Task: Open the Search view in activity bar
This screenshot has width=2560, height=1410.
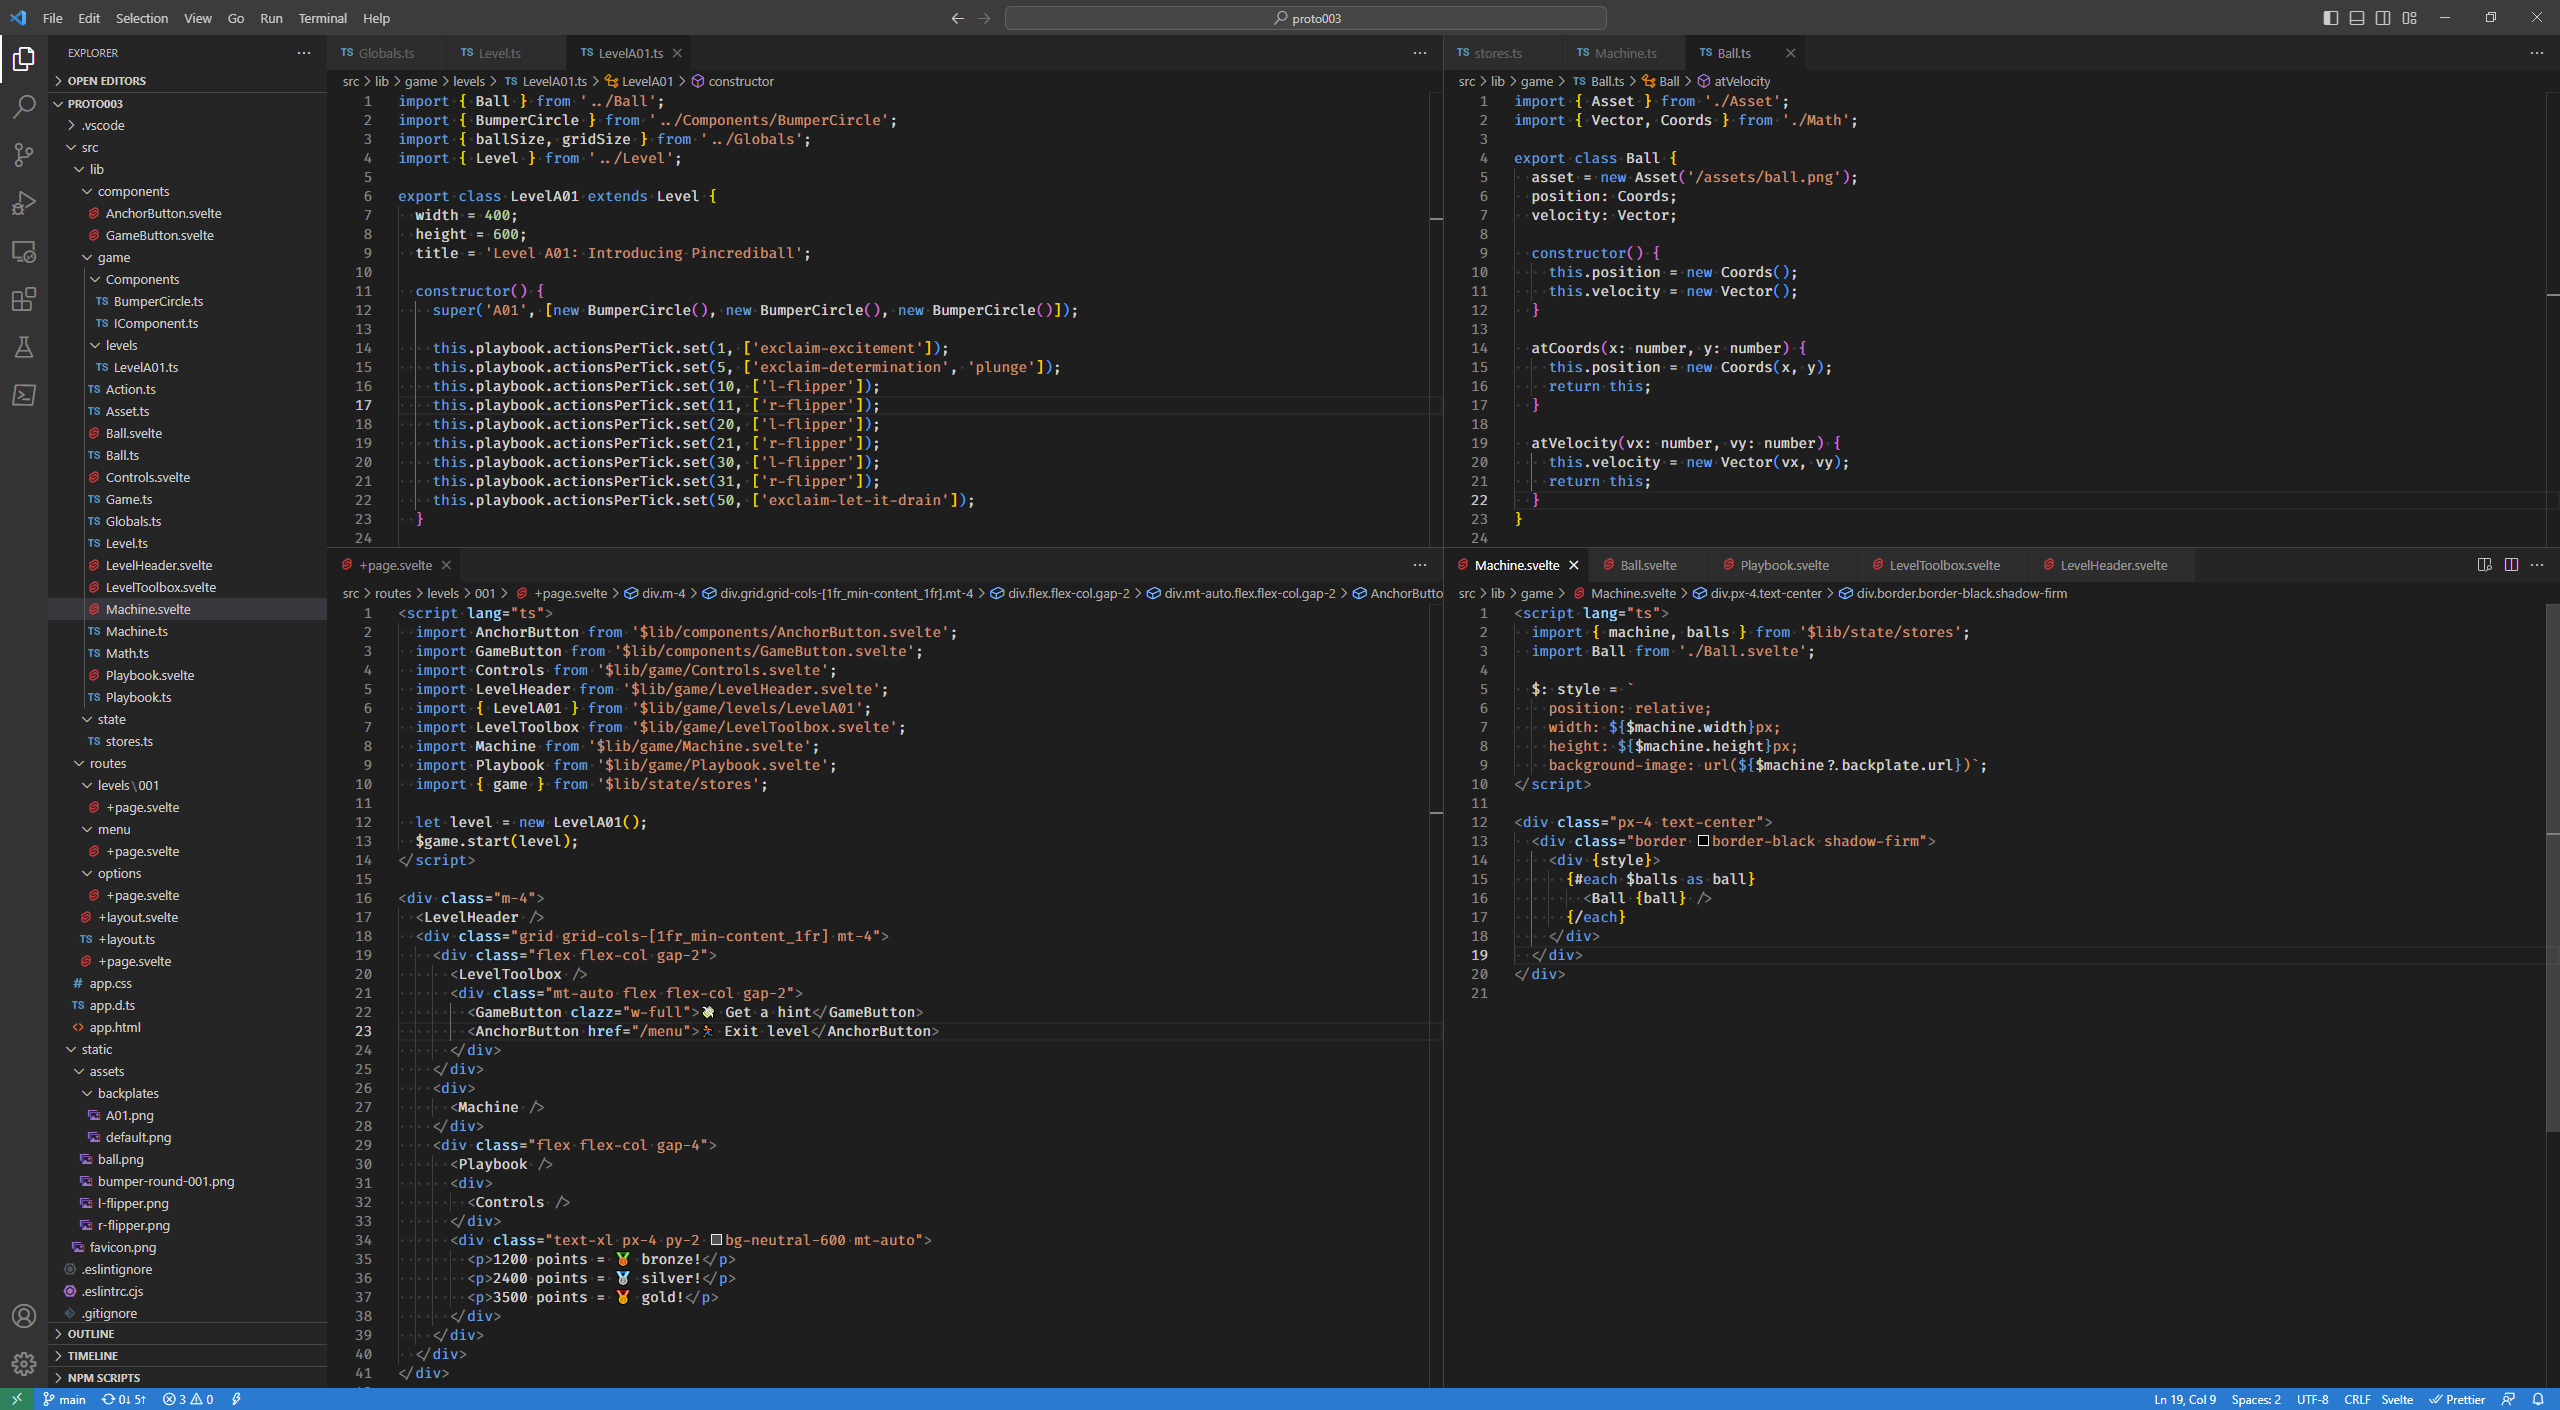Action: click(x=24, y=107)
